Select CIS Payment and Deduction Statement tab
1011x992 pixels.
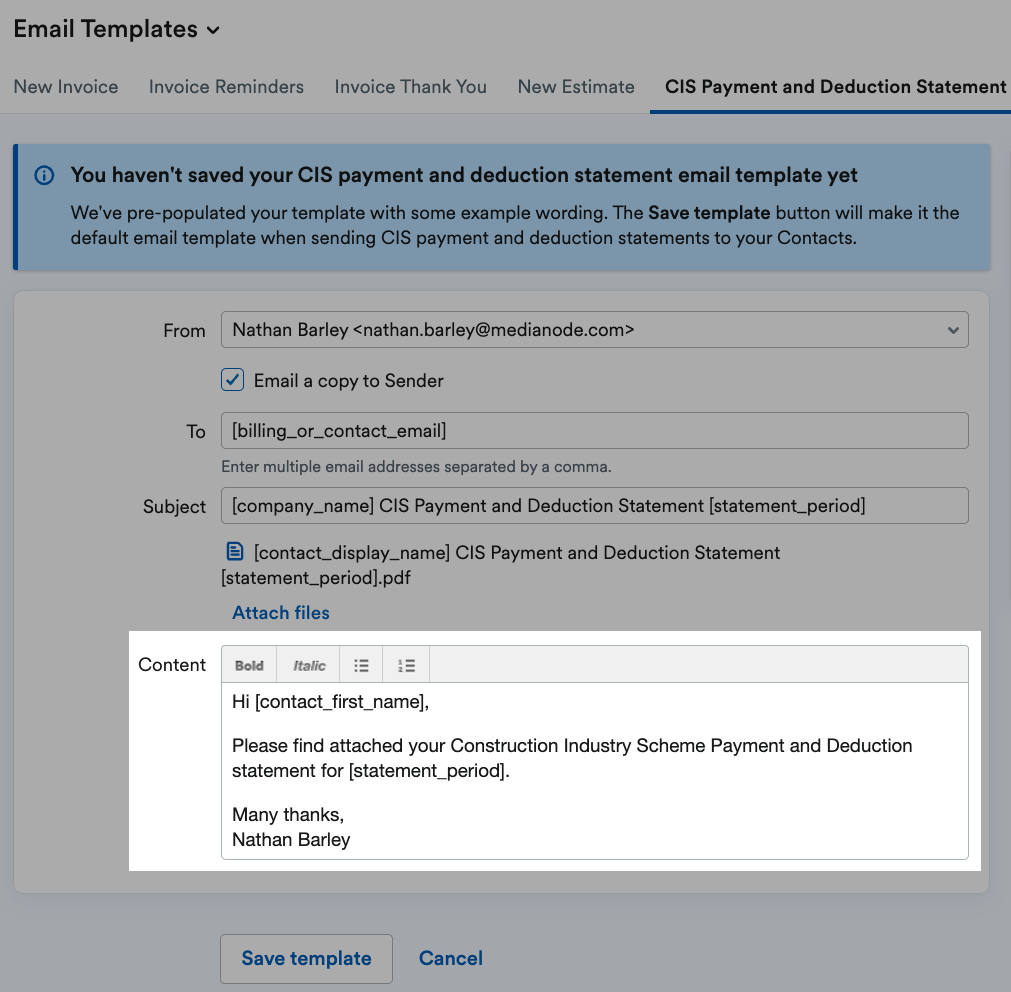(835, 87)
